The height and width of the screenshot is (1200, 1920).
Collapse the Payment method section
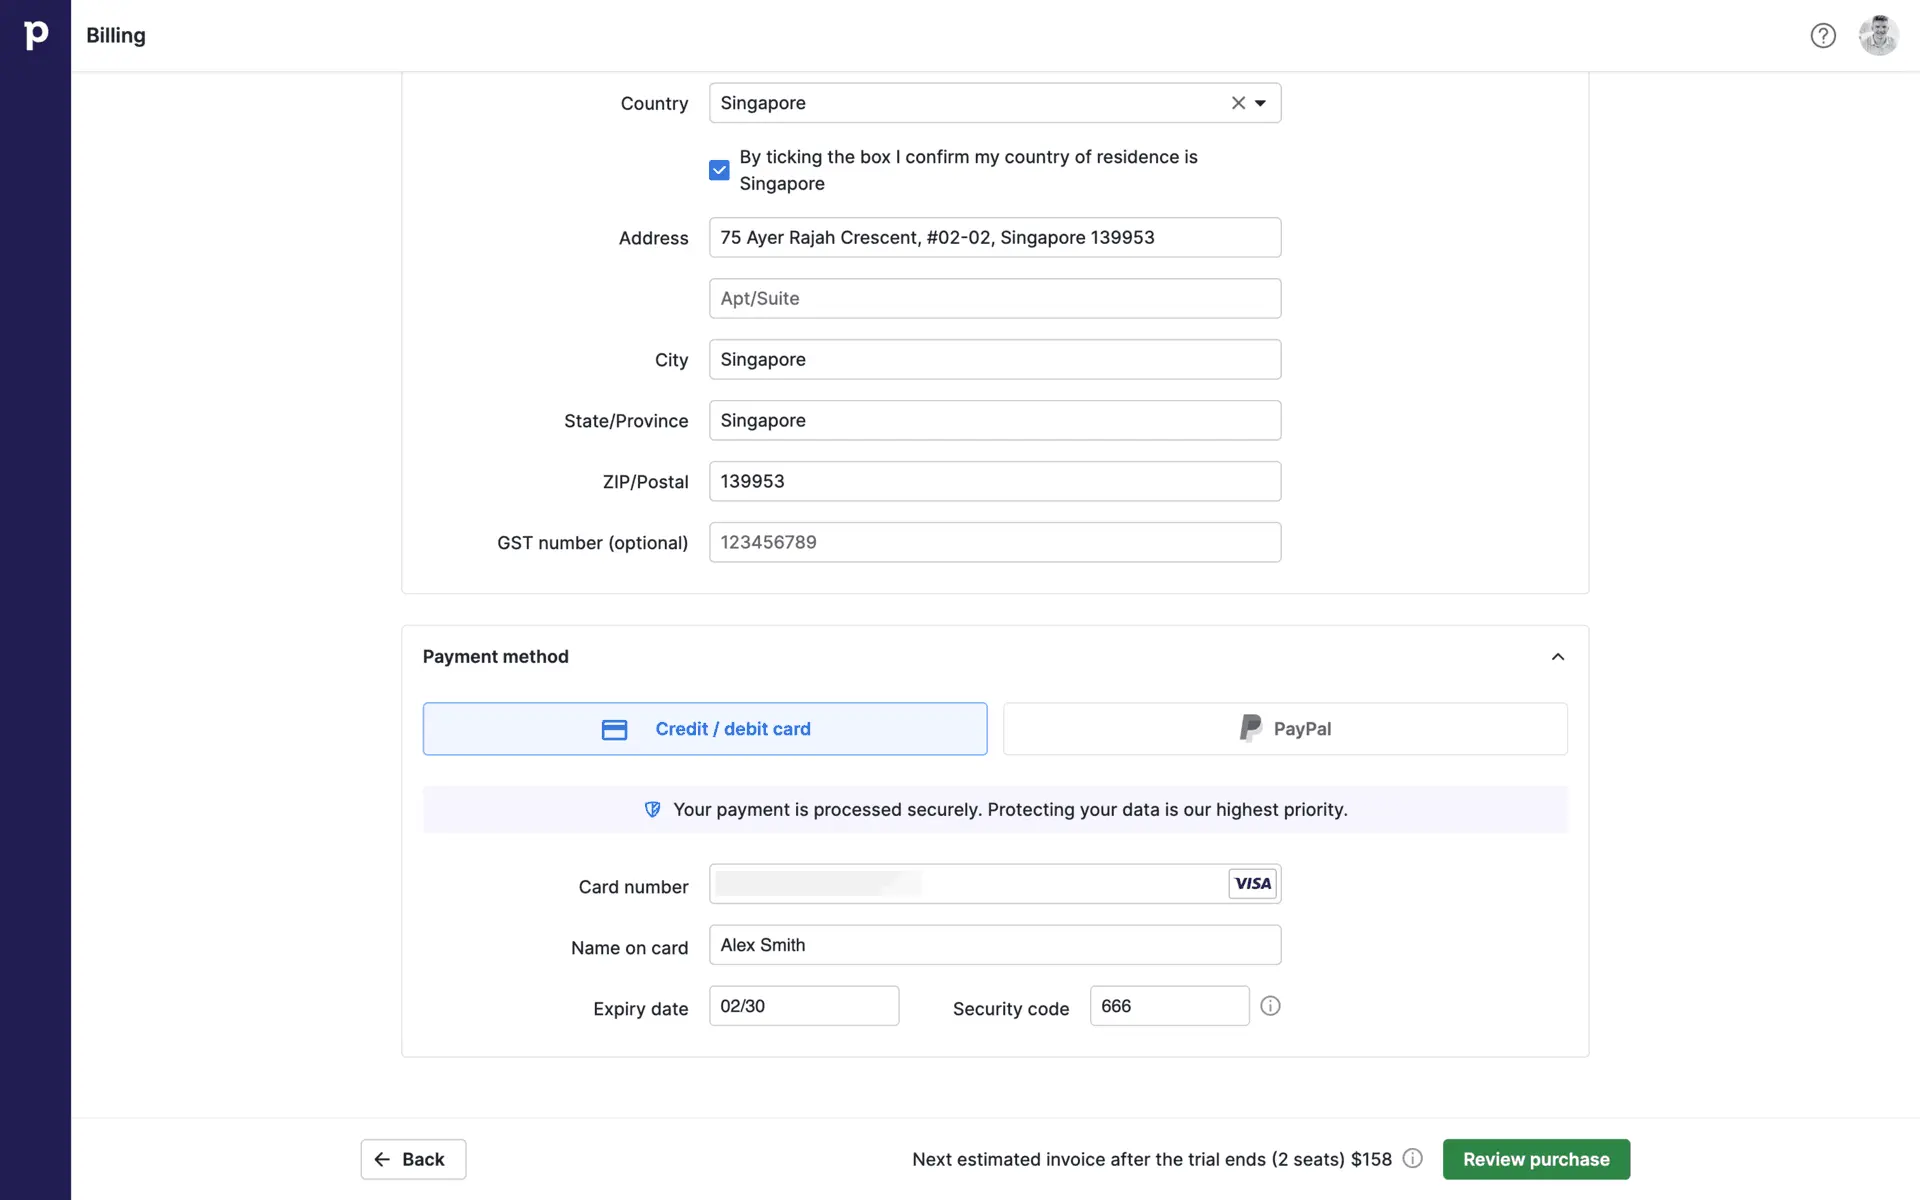[x=1557, y=657]
